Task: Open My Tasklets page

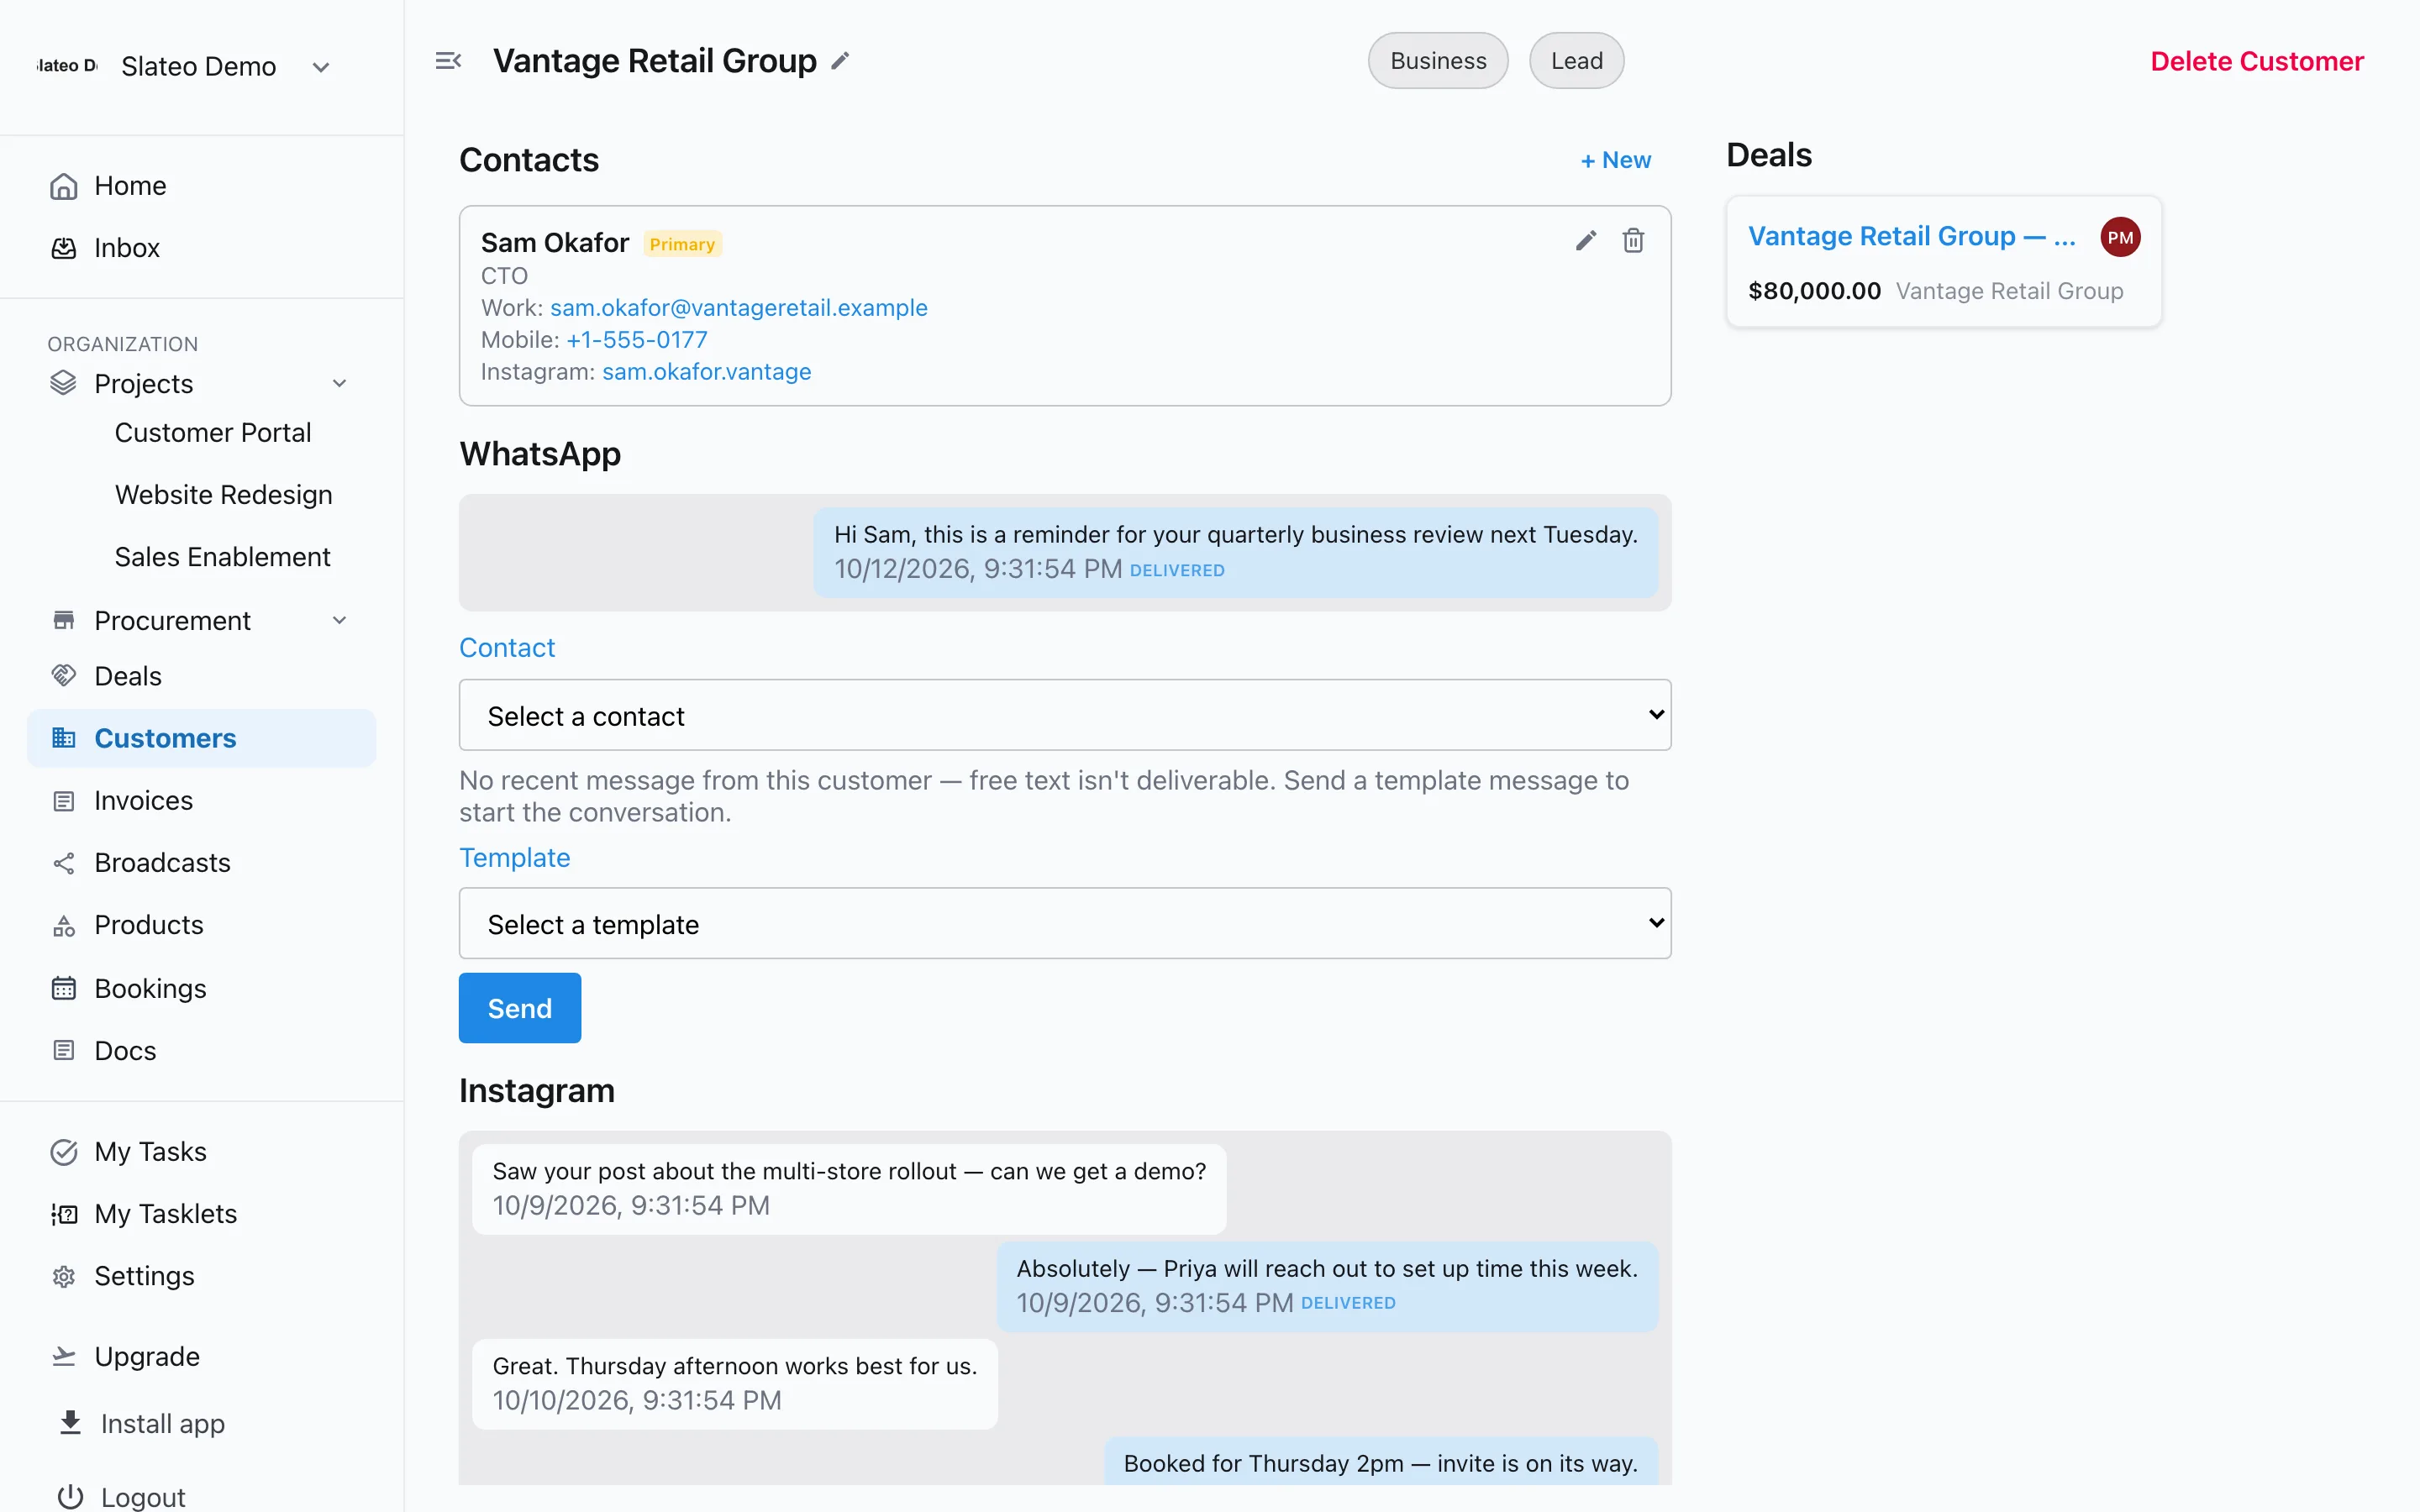Action: (166, 1214)
